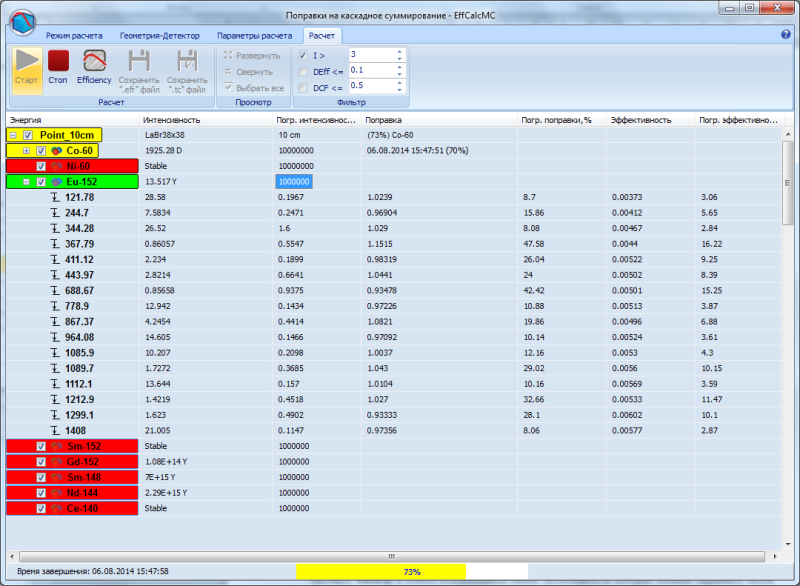Viewport: 800px width, 586px height.
Task: Collapse the Eu-152 tree node
Action: (26, 182)
